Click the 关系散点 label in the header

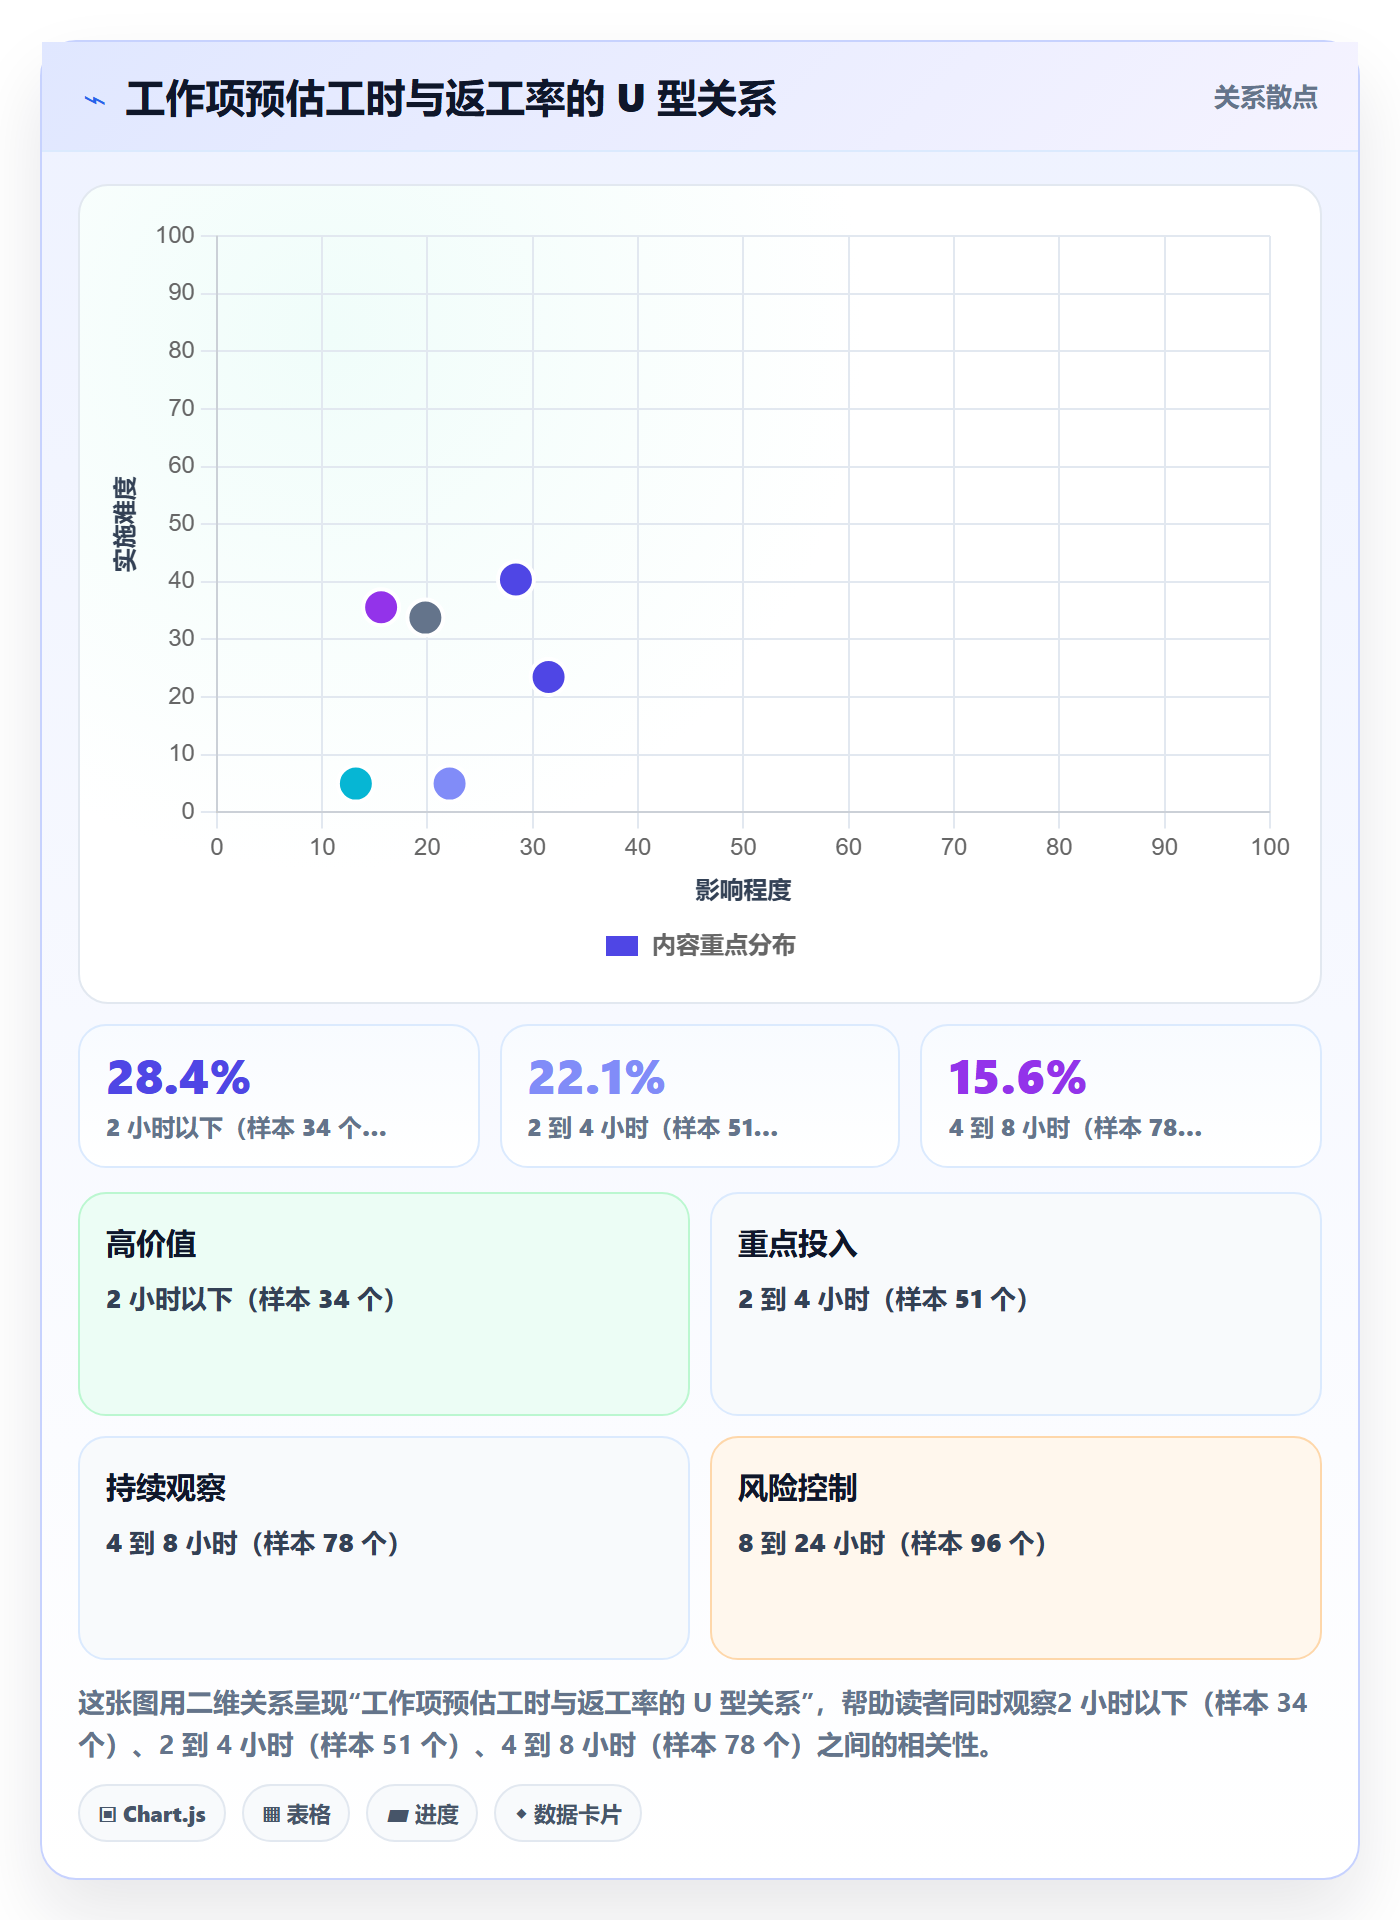[x=1265, y=98]
